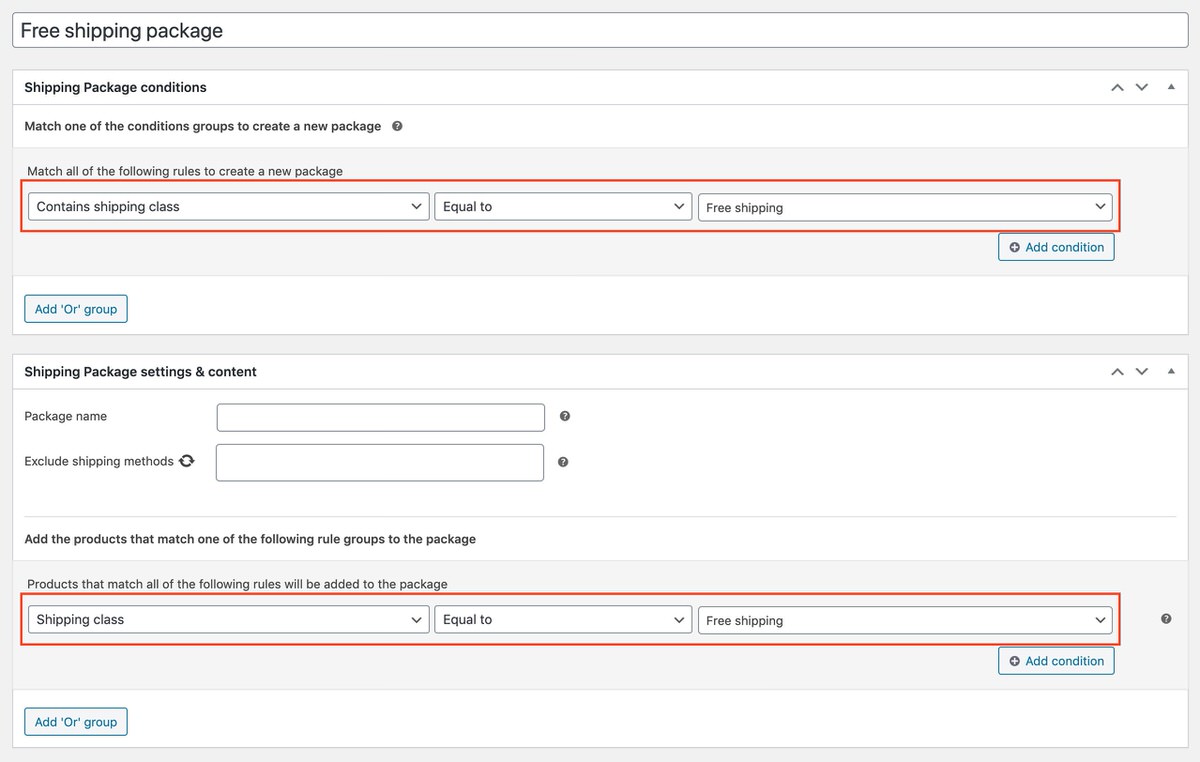
Task: Click the help icon beside Exclude shipping methods field
Action: pyautogui.click(x=564, y=462)
